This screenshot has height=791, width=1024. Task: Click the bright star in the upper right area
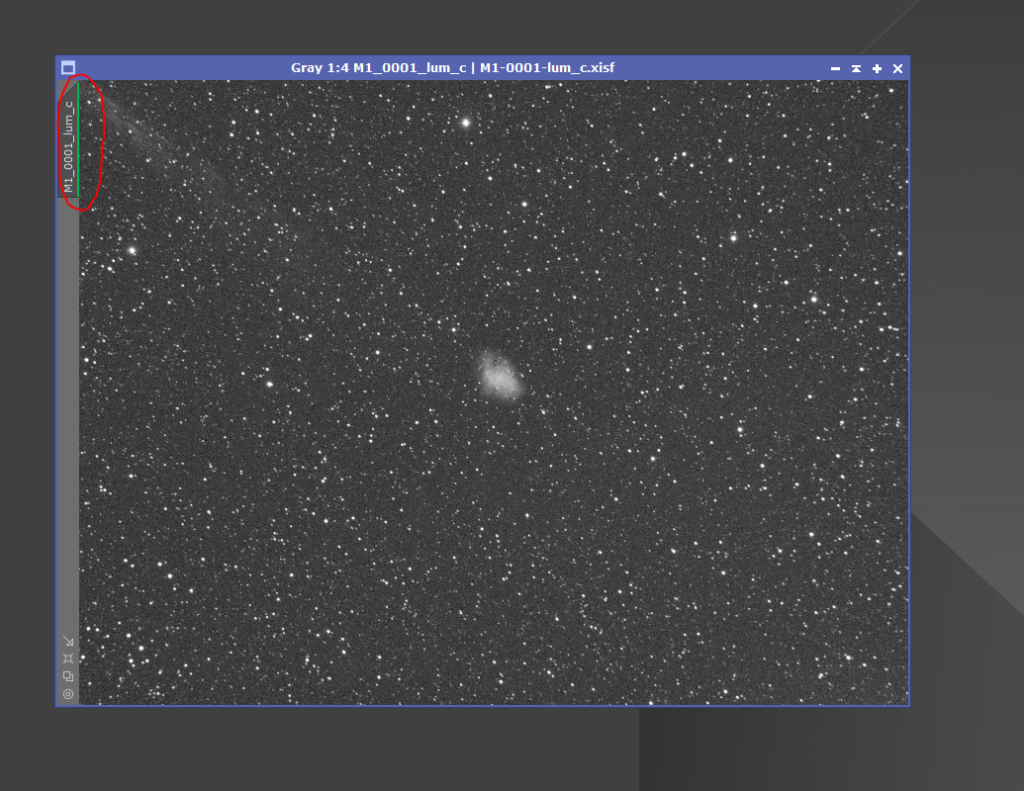tap(733, 238)
